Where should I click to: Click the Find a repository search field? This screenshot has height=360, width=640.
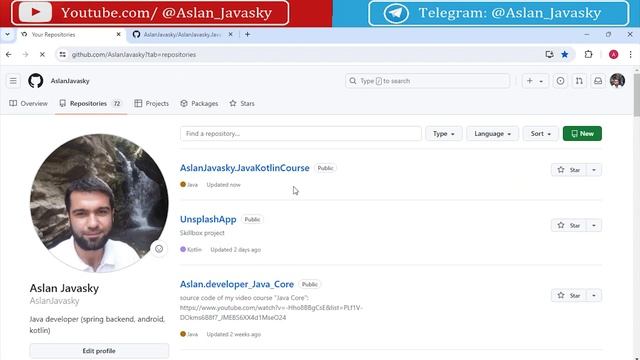(x=301, y=133)
